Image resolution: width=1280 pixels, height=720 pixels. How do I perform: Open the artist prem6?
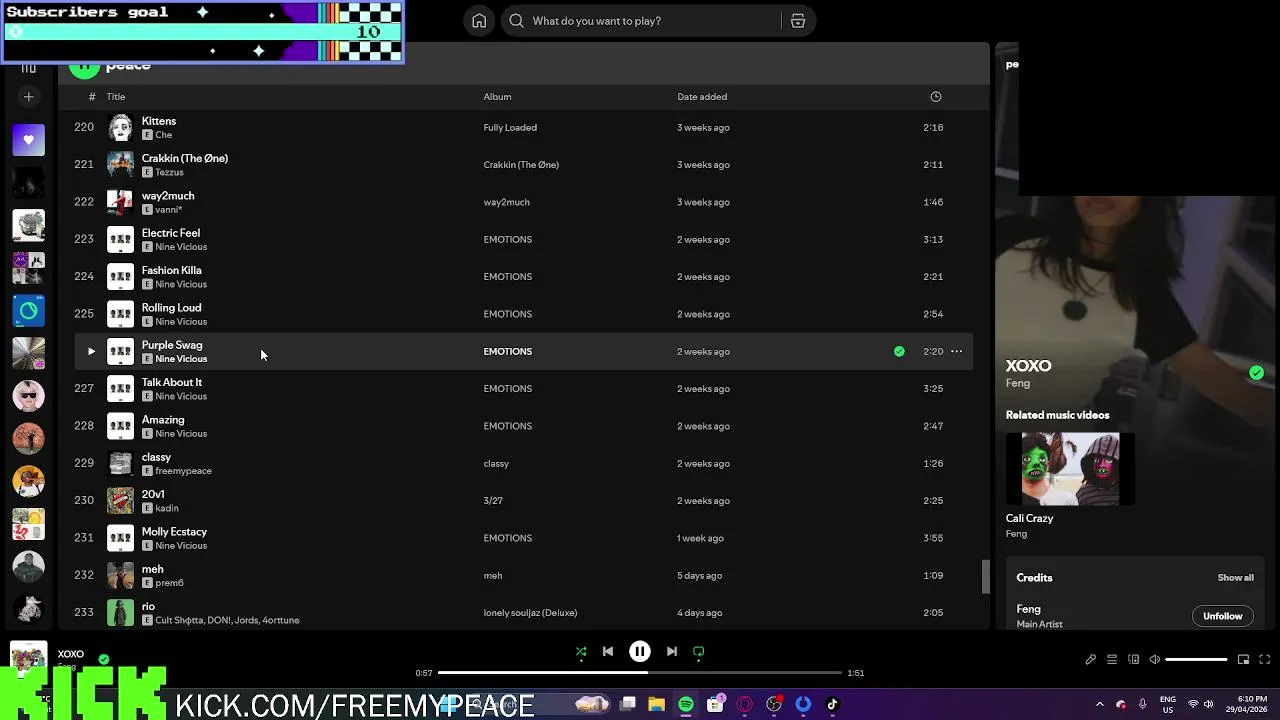[x=169, y=583]
